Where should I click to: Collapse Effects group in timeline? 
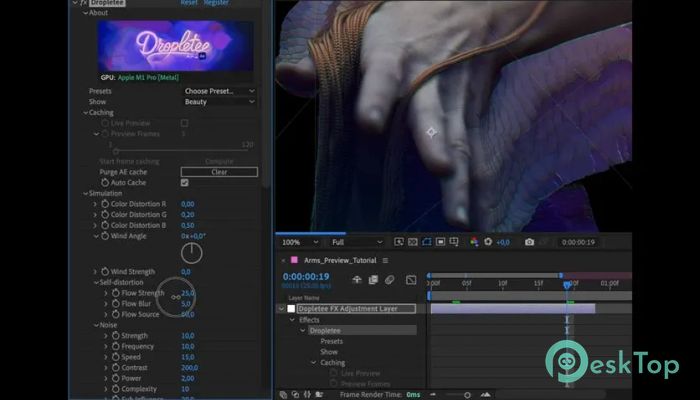[x=292, y=320]
